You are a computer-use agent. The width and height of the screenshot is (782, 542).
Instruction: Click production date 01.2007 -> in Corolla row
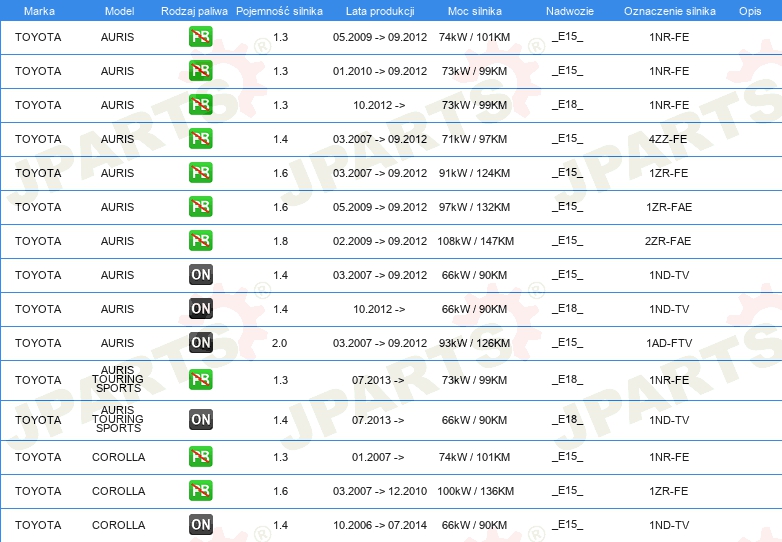click(x=378, y=457)
